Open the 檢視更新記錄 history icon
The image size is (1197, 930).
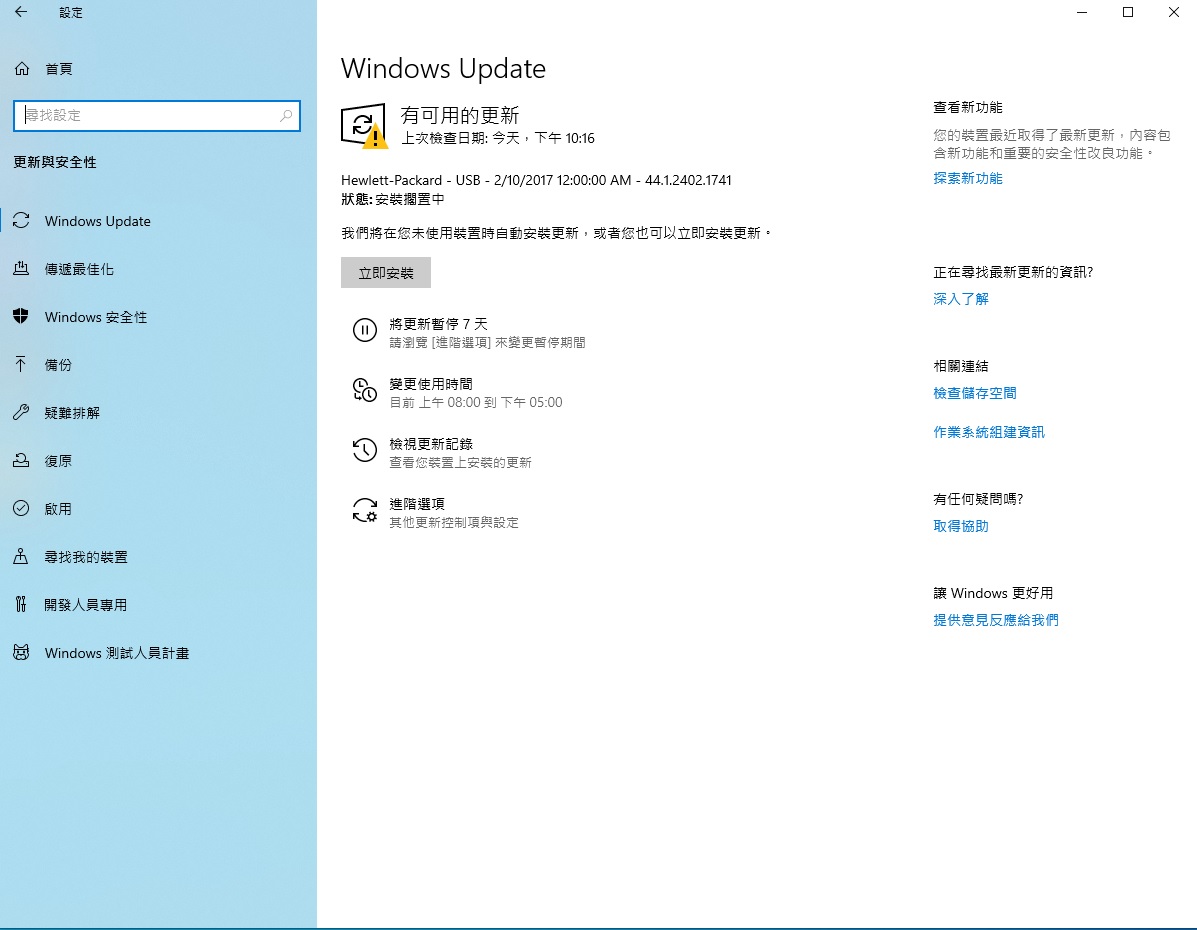pyautogui.click(x=365, y=450)
